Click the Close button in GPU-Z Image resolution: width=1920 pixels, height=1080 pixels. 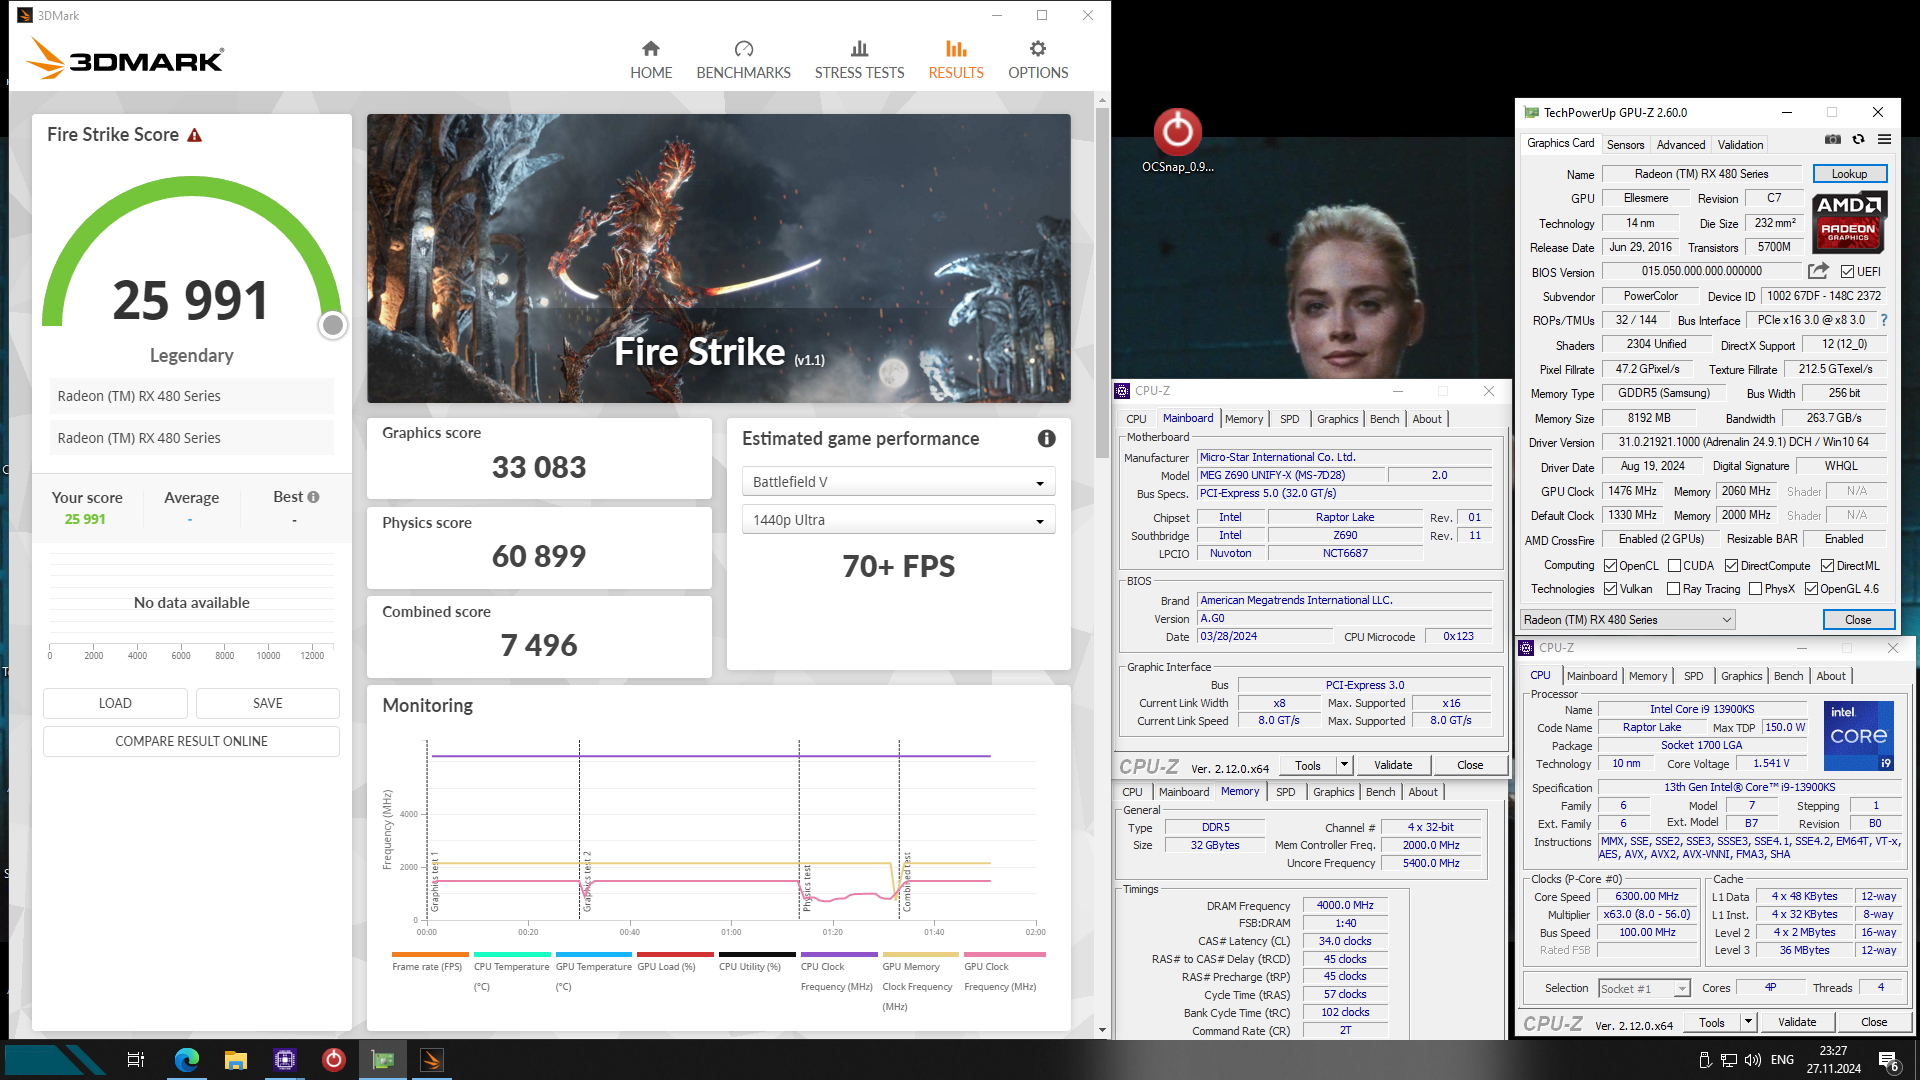coord(1857,620)
